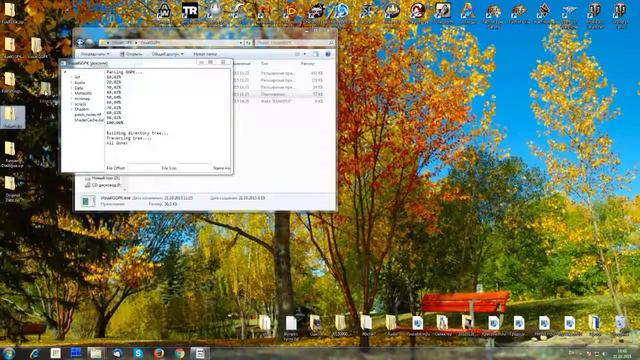Select Shaders folder in VisualGGPK tree
Screen dimensions: 640x360
[82, 109]
